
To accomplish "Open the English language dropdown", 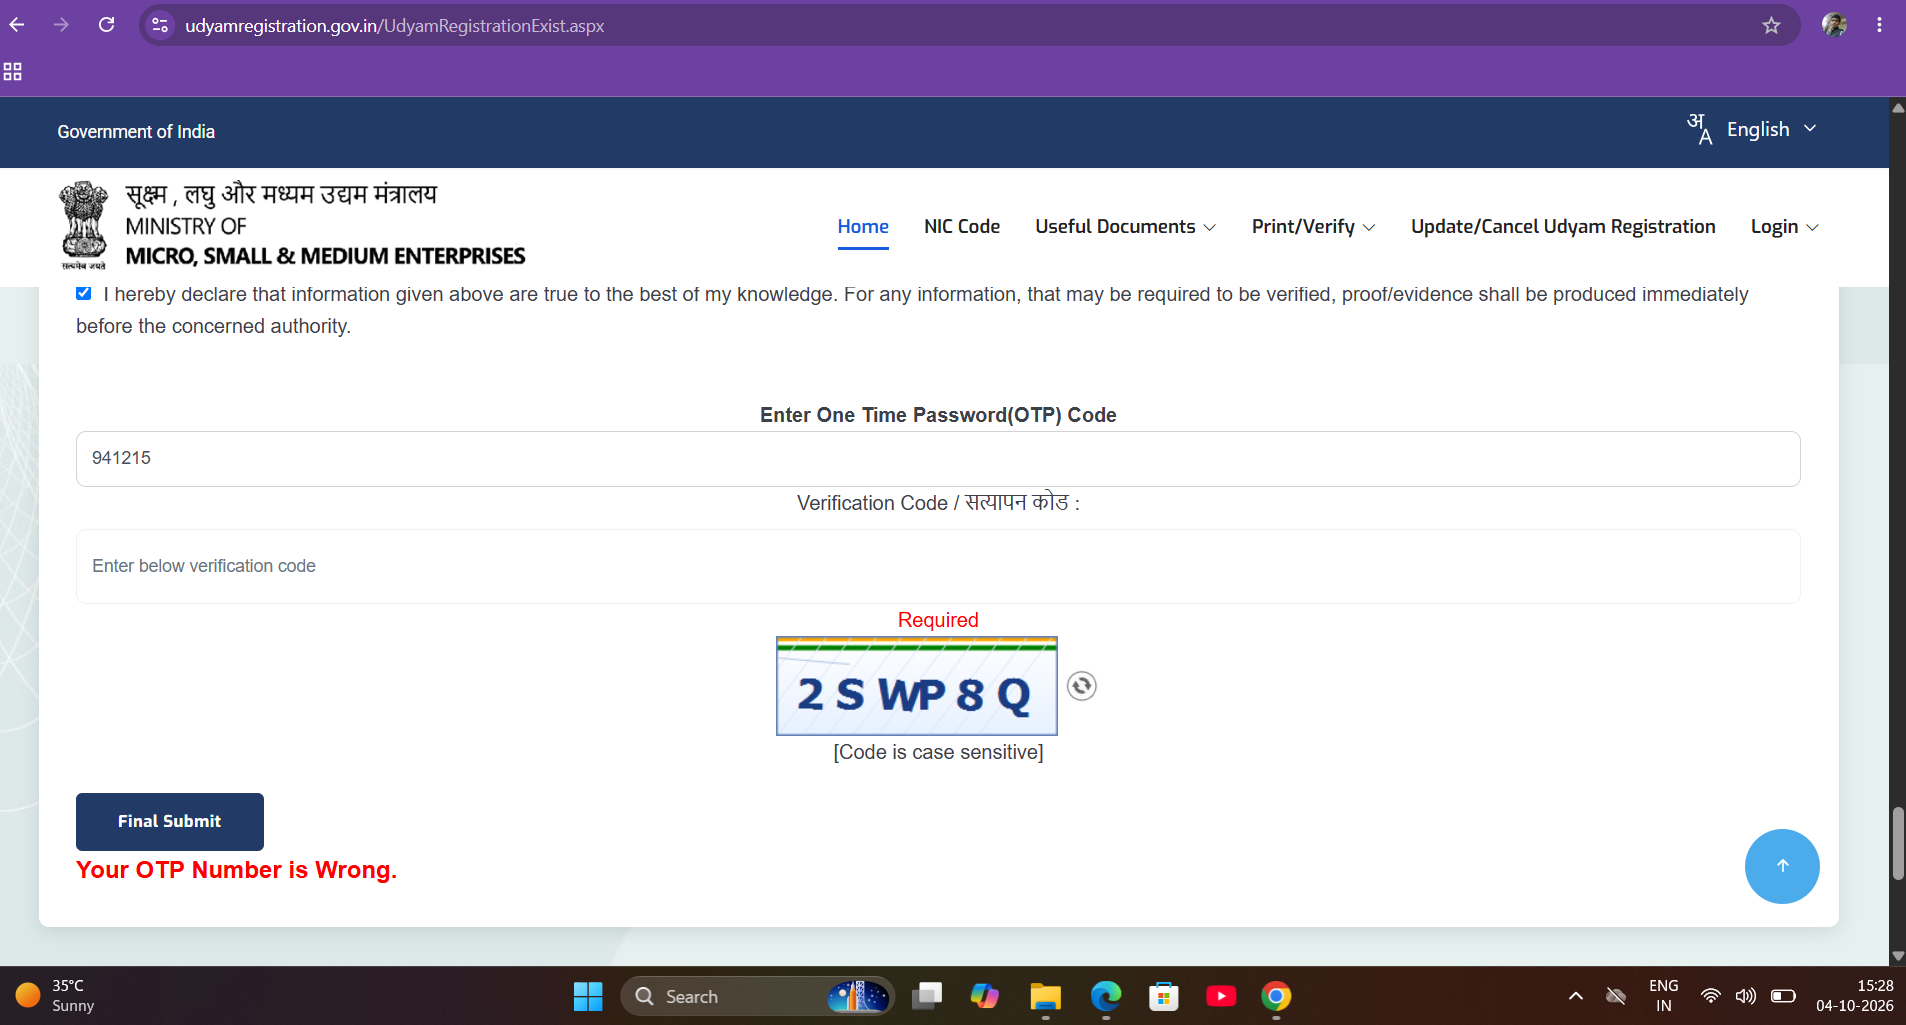I will click(x=1752, y=130).
